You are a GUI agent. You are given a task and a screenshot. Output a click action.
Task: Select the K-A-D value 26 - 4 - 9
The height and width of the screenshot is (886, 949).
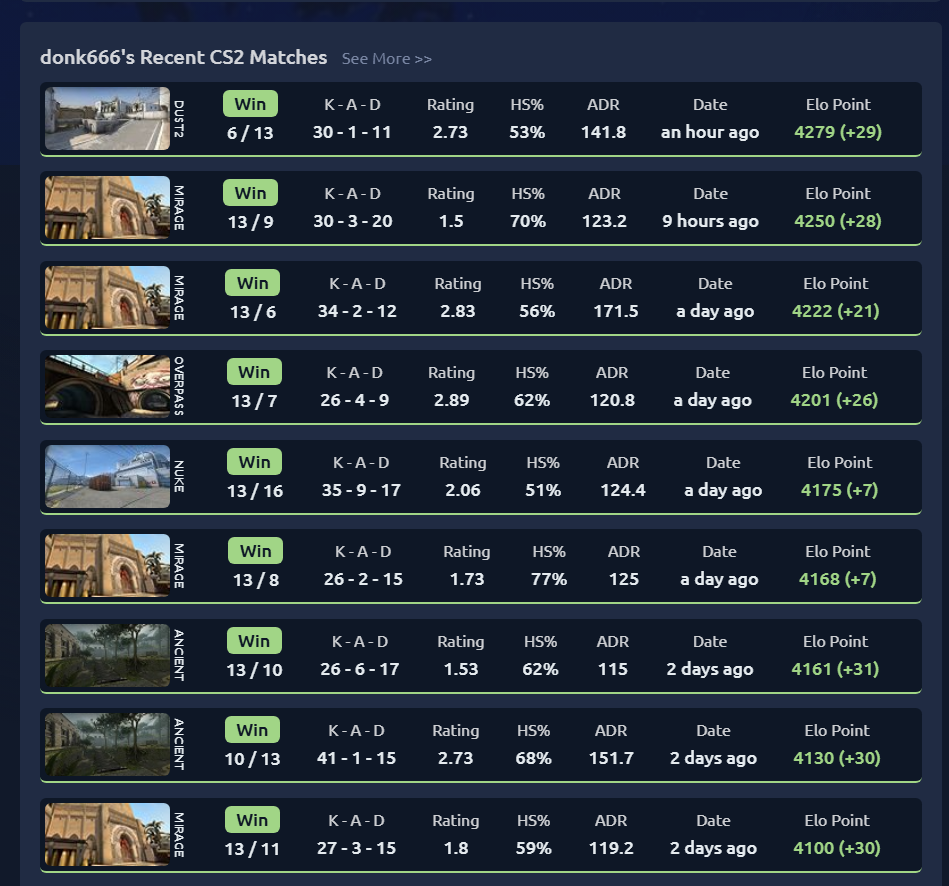pos(355,400)
